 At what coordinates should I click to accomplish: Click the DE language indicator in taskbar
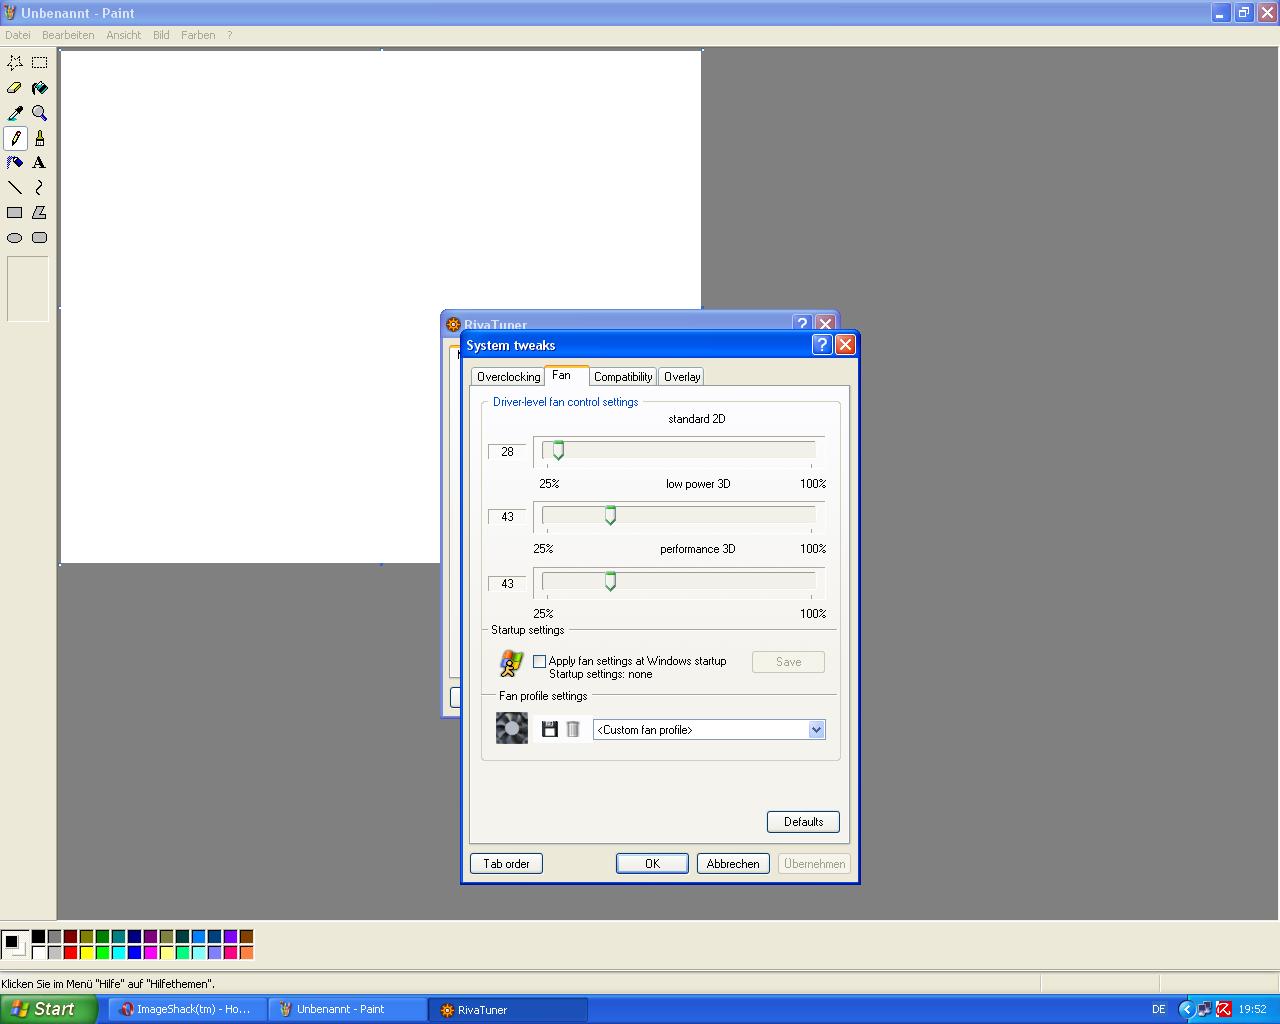[1159, 1009]
